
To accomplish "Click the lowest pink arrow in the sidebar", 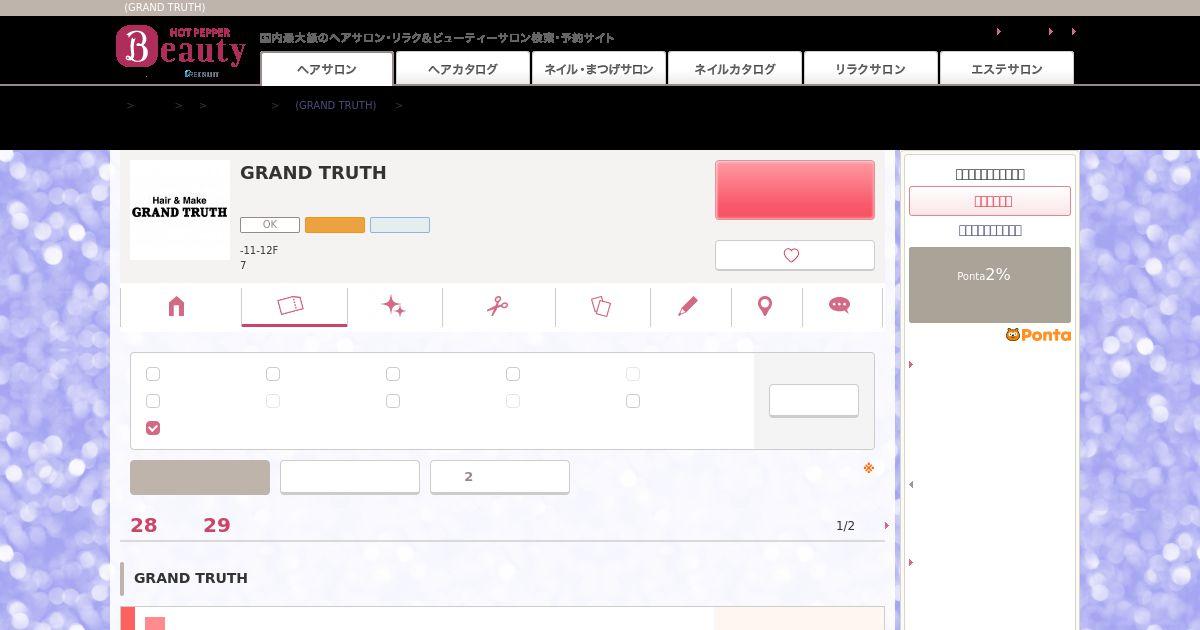I will [x=911, y=562].
